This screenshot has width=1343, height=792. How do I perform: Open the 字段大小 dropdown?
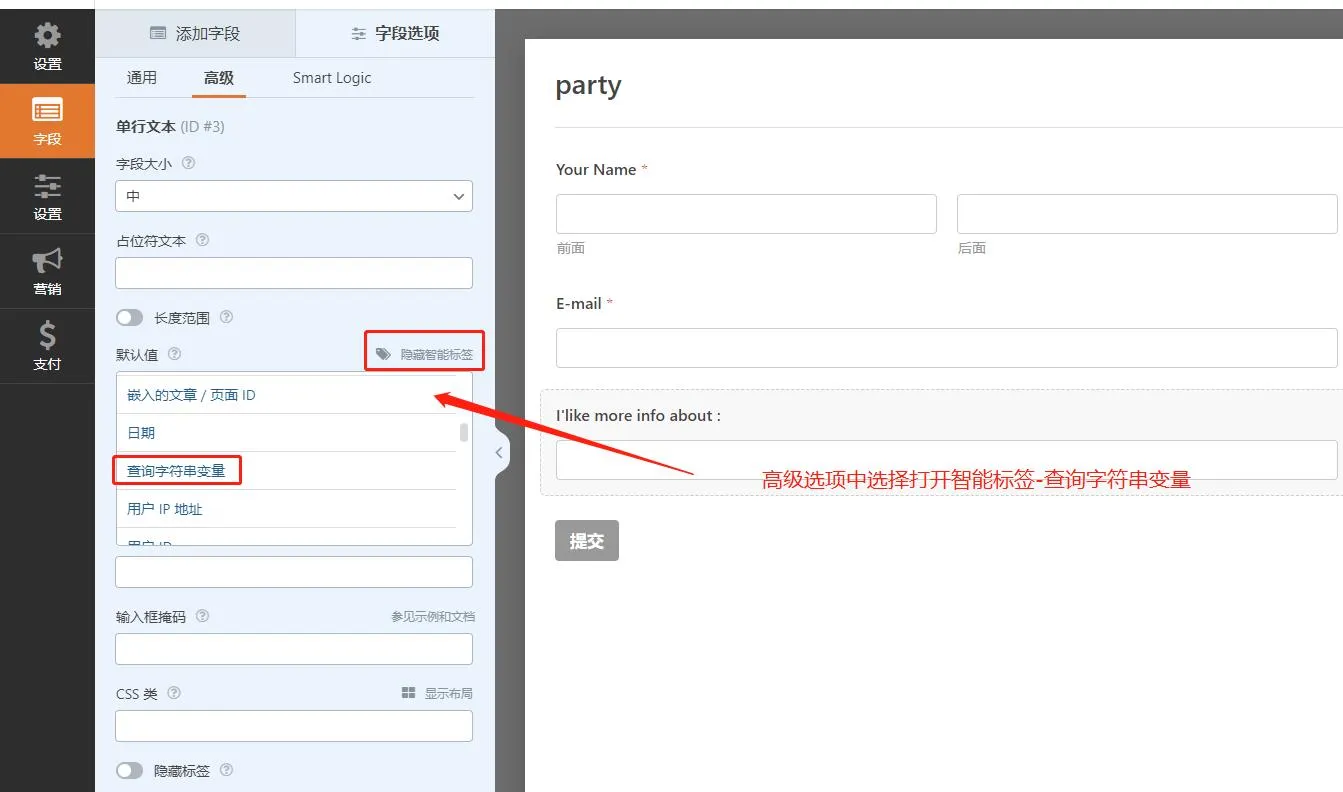tap(294, 196)
